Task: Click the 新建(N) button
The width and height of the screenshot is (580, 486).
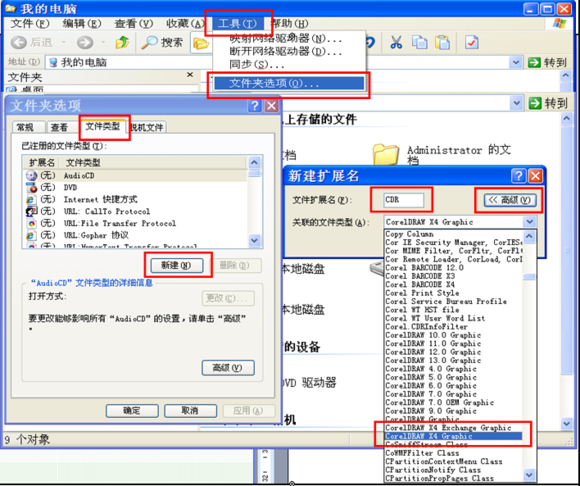Action: pyautogui.click(x=176, y=265)
